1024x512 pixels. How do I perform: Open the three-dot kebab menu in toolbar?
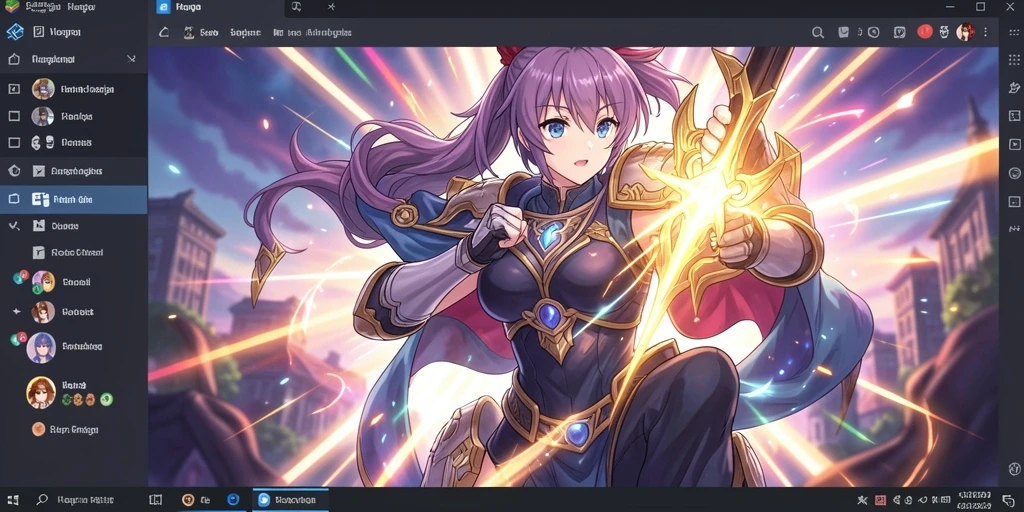985,32
